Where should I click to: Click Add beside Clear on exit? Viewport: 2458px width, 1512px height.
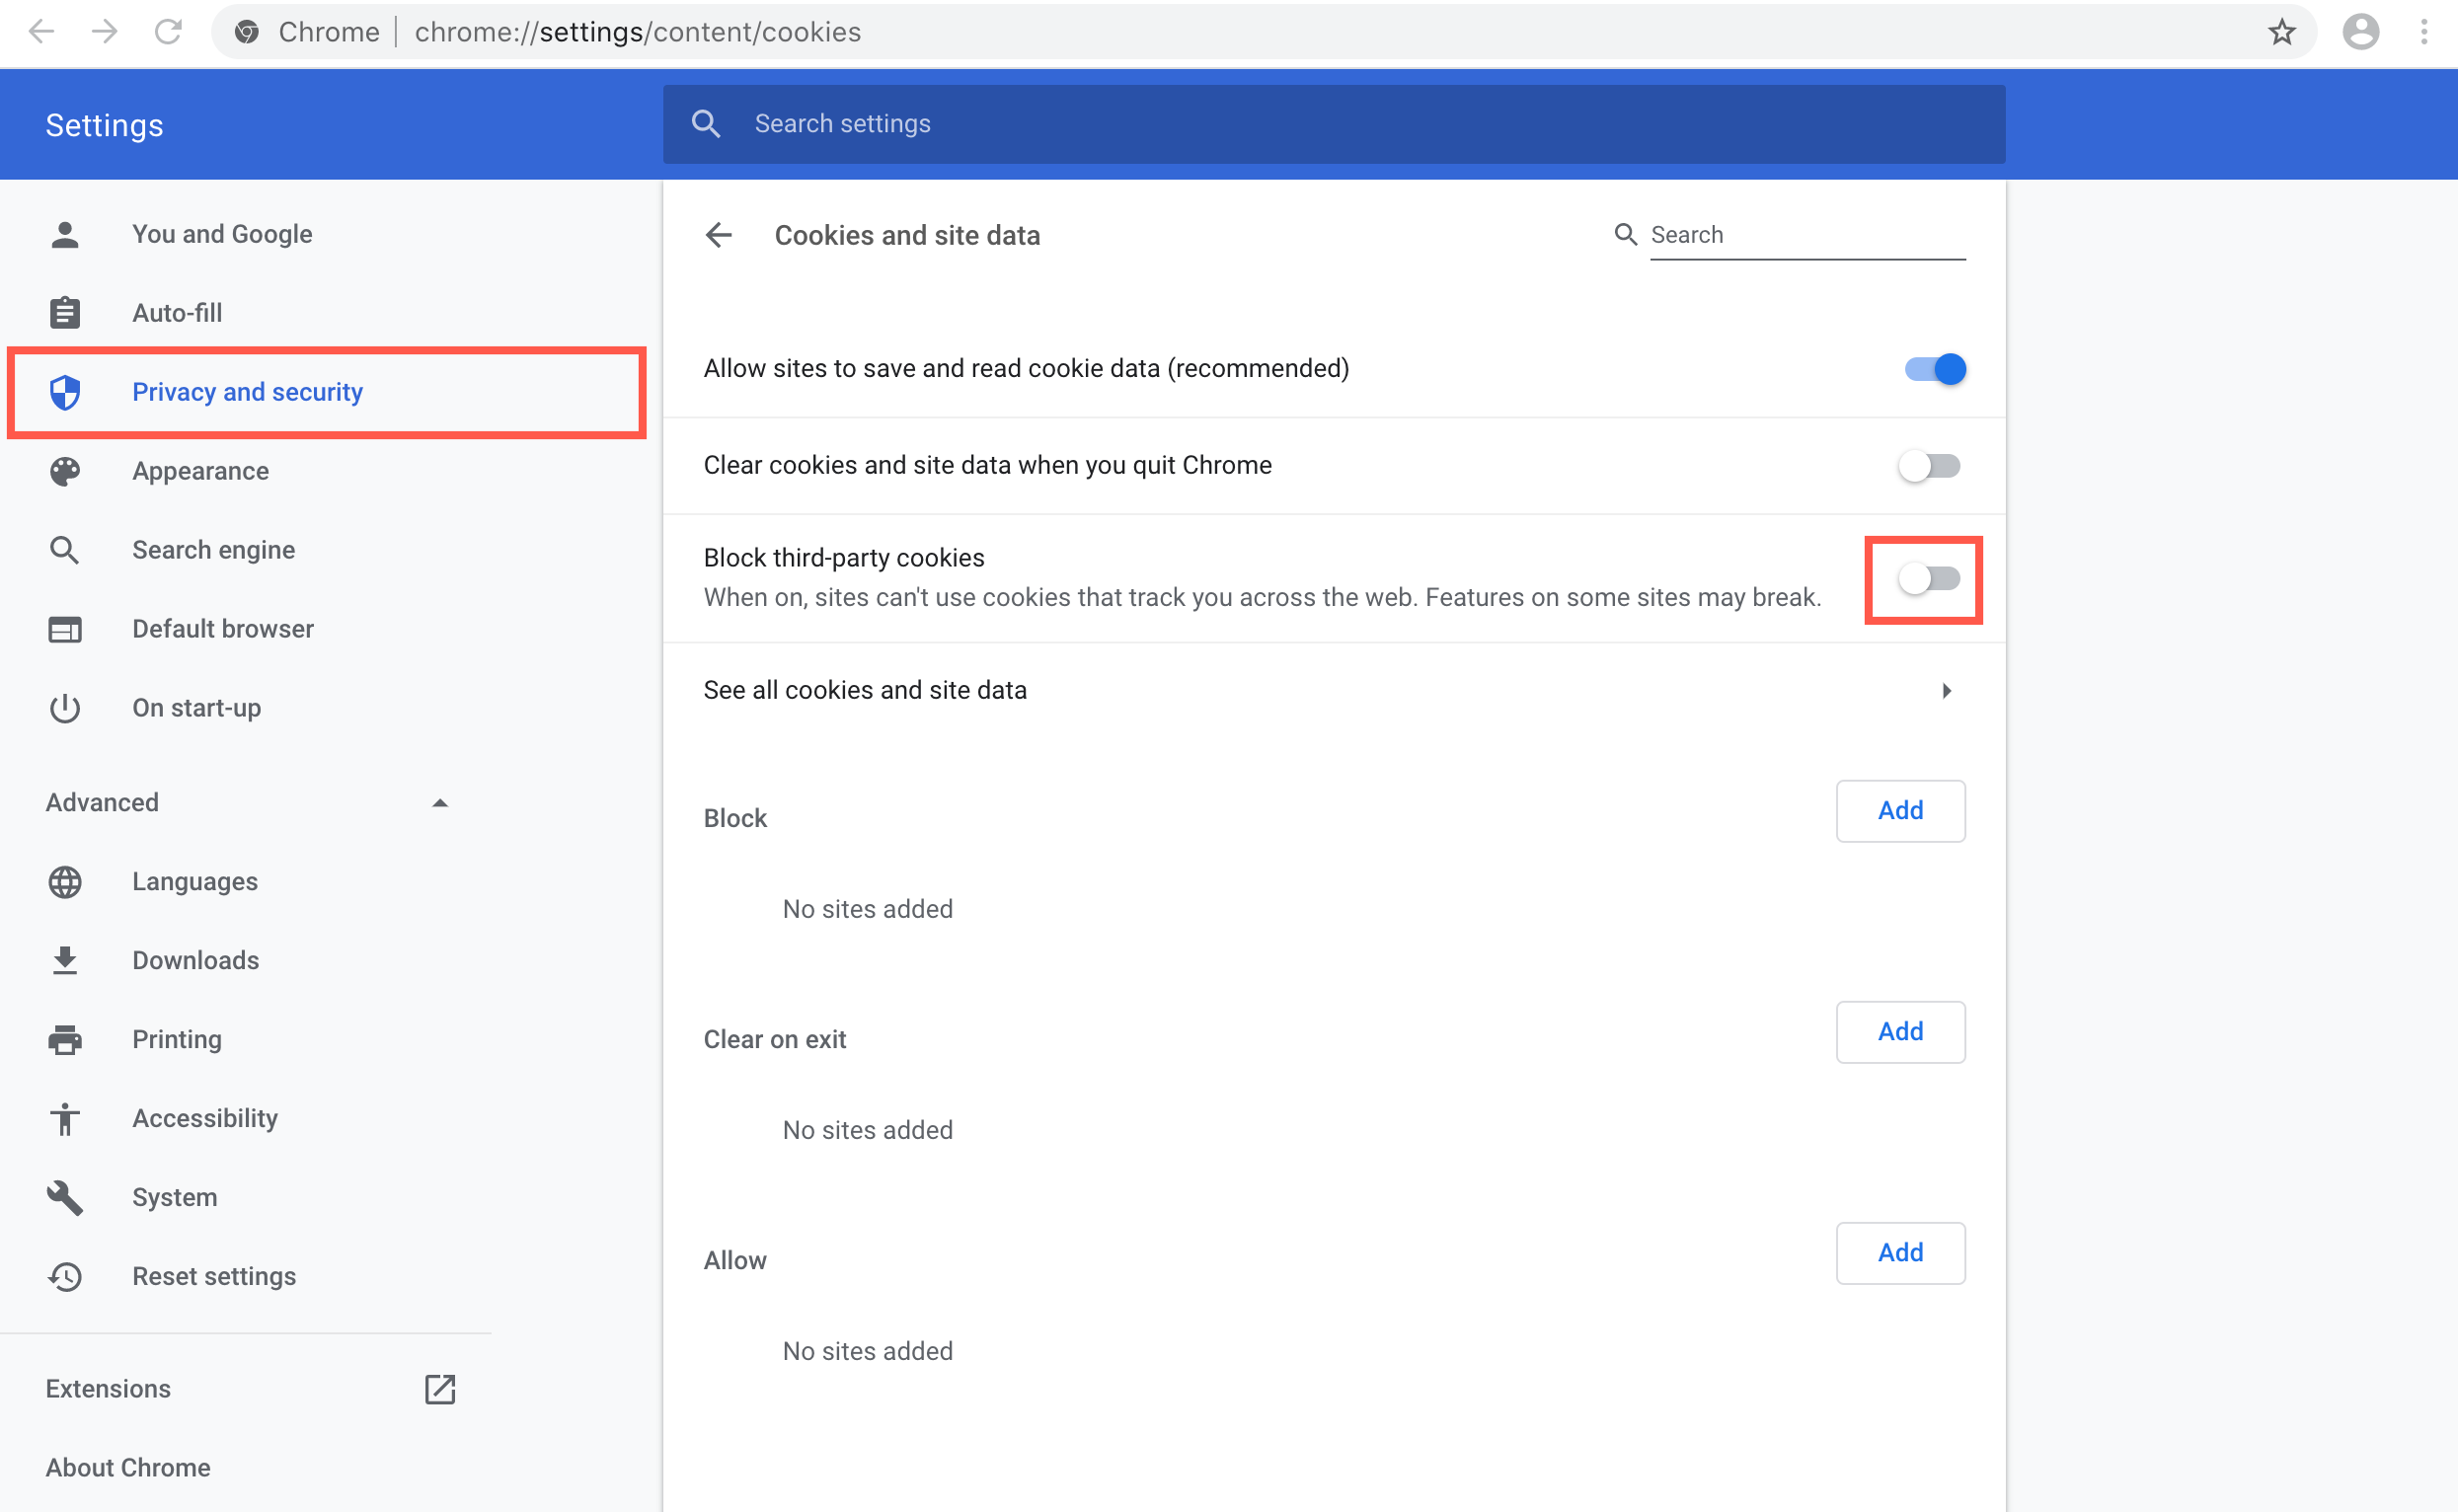pos(1899,1032)
